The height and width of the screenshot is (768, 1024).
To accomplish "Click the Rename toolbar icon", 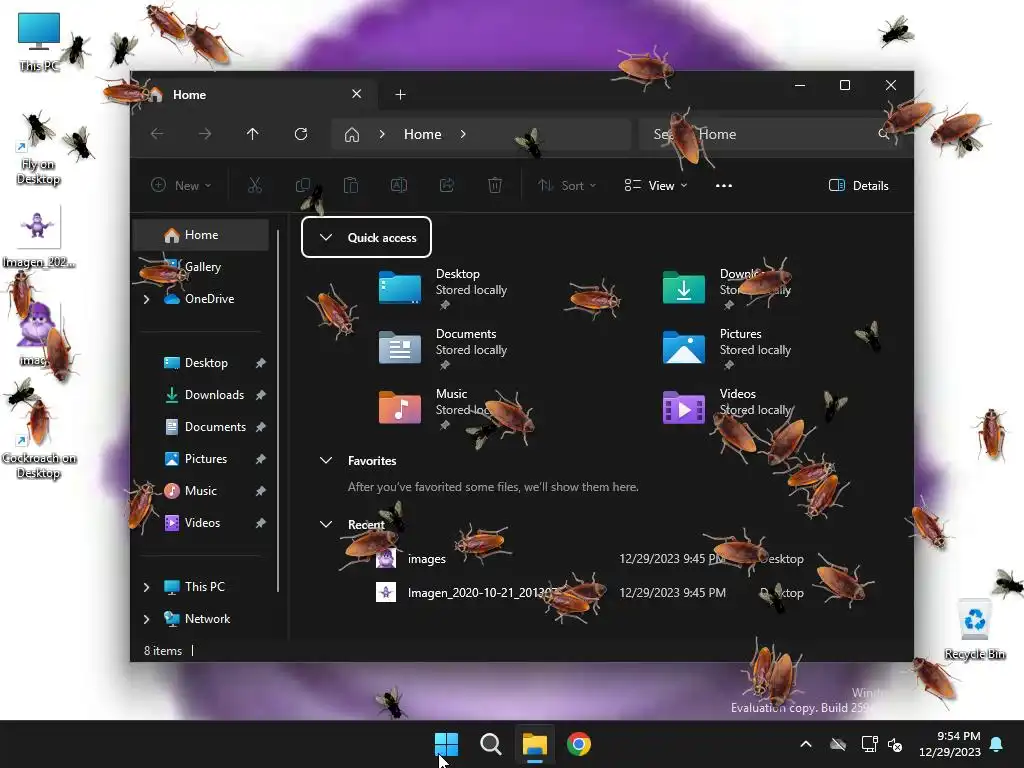I will [x=399, y=185].
